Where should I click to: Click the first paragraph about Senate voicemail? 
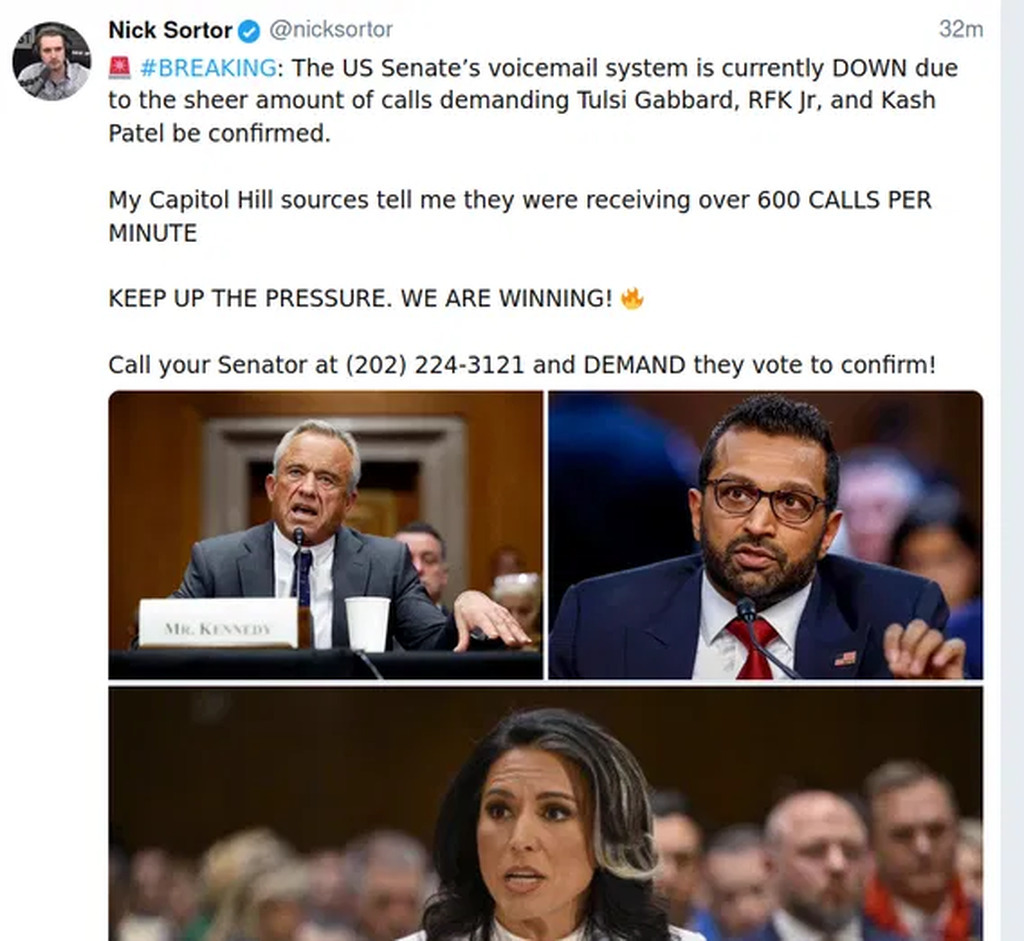530,100
